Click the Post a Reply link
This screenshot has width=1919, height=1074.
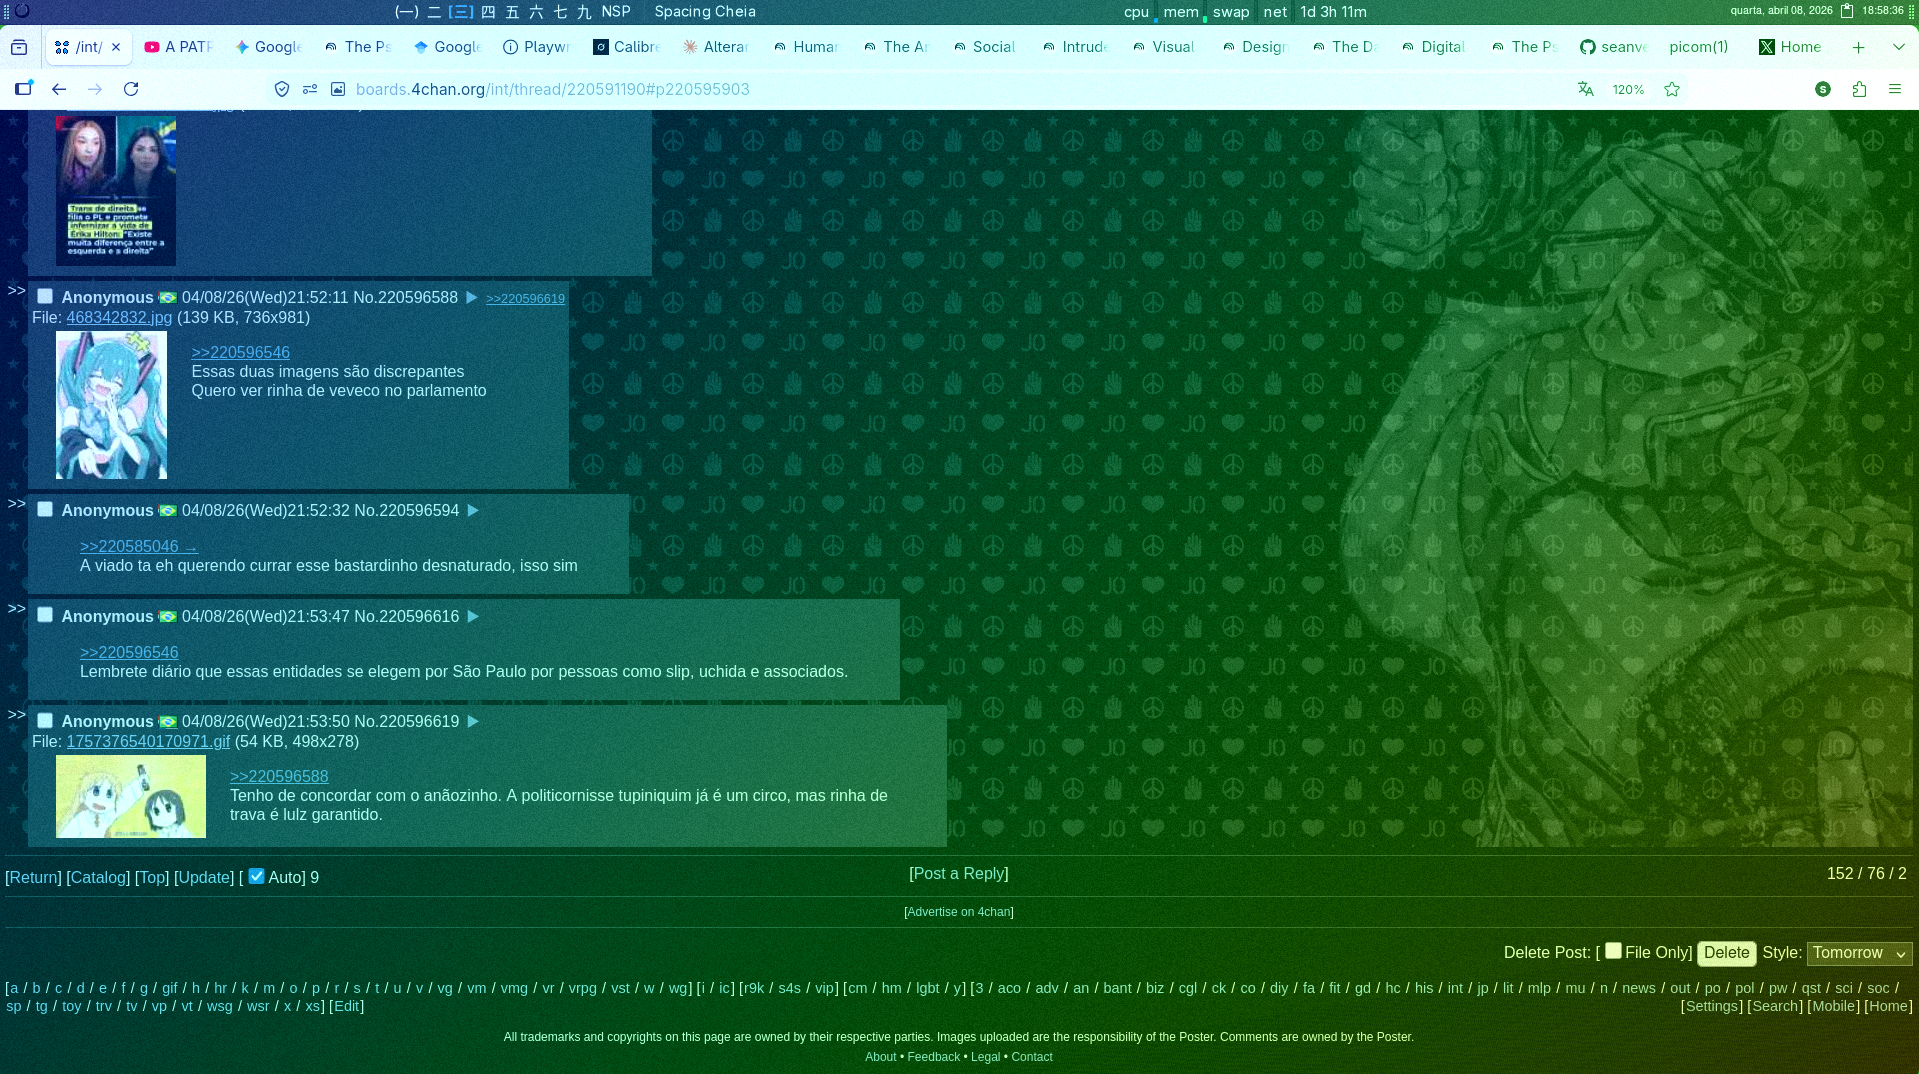click(959, 874)
